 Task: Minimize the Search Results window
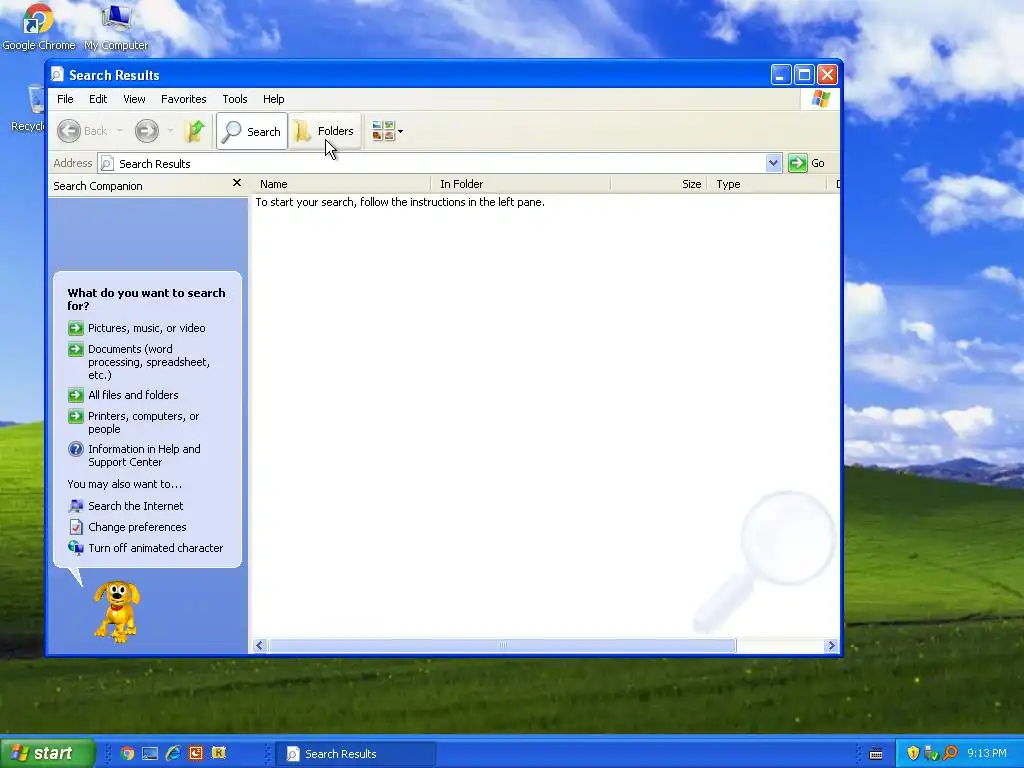click(x=781, y=74)
